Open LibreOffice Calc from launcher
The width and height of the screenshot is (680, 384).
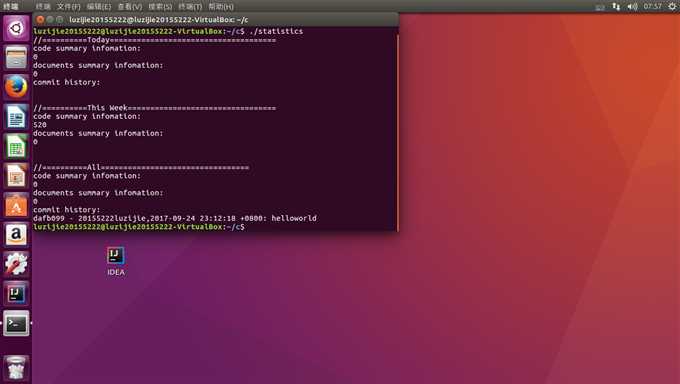tap(16, 146)
